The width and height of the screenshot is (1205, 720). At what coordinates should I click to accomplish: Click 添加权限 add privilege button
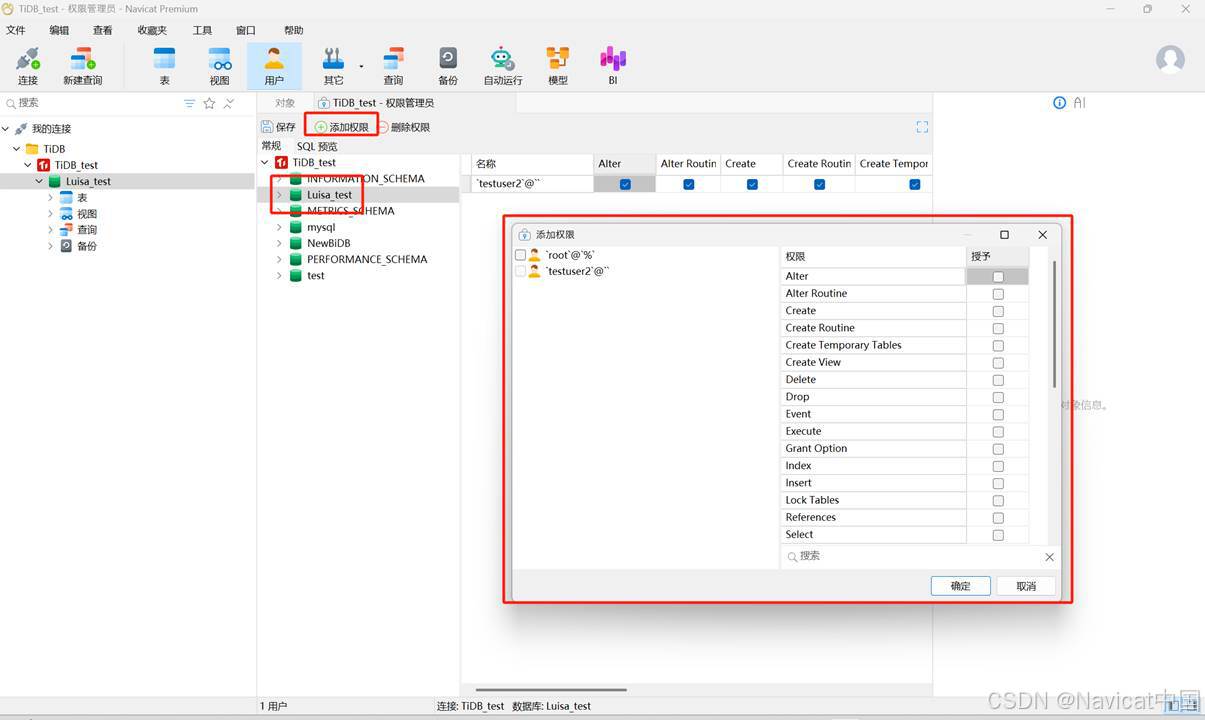(342, 127)
